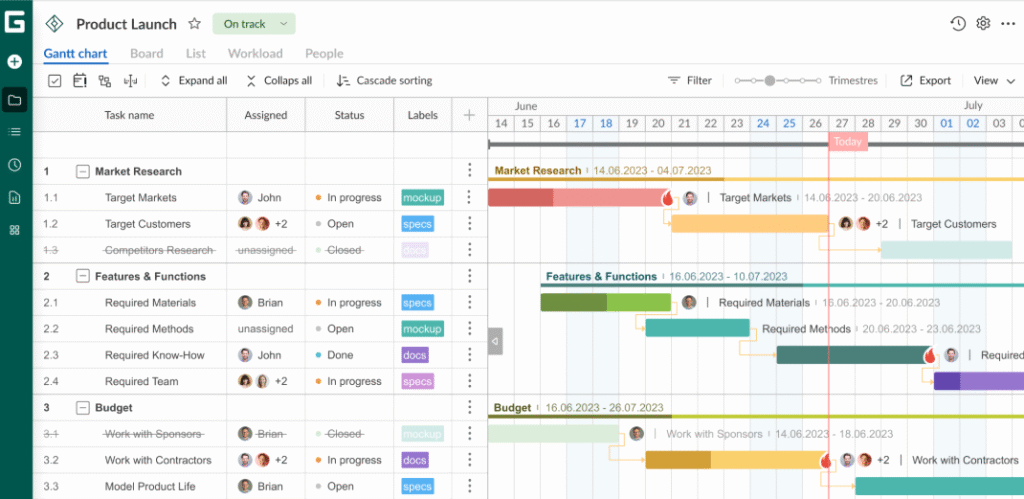Screen dimensions: 1024x499
Task: Click Expand all button
Action: coord(193,81)
